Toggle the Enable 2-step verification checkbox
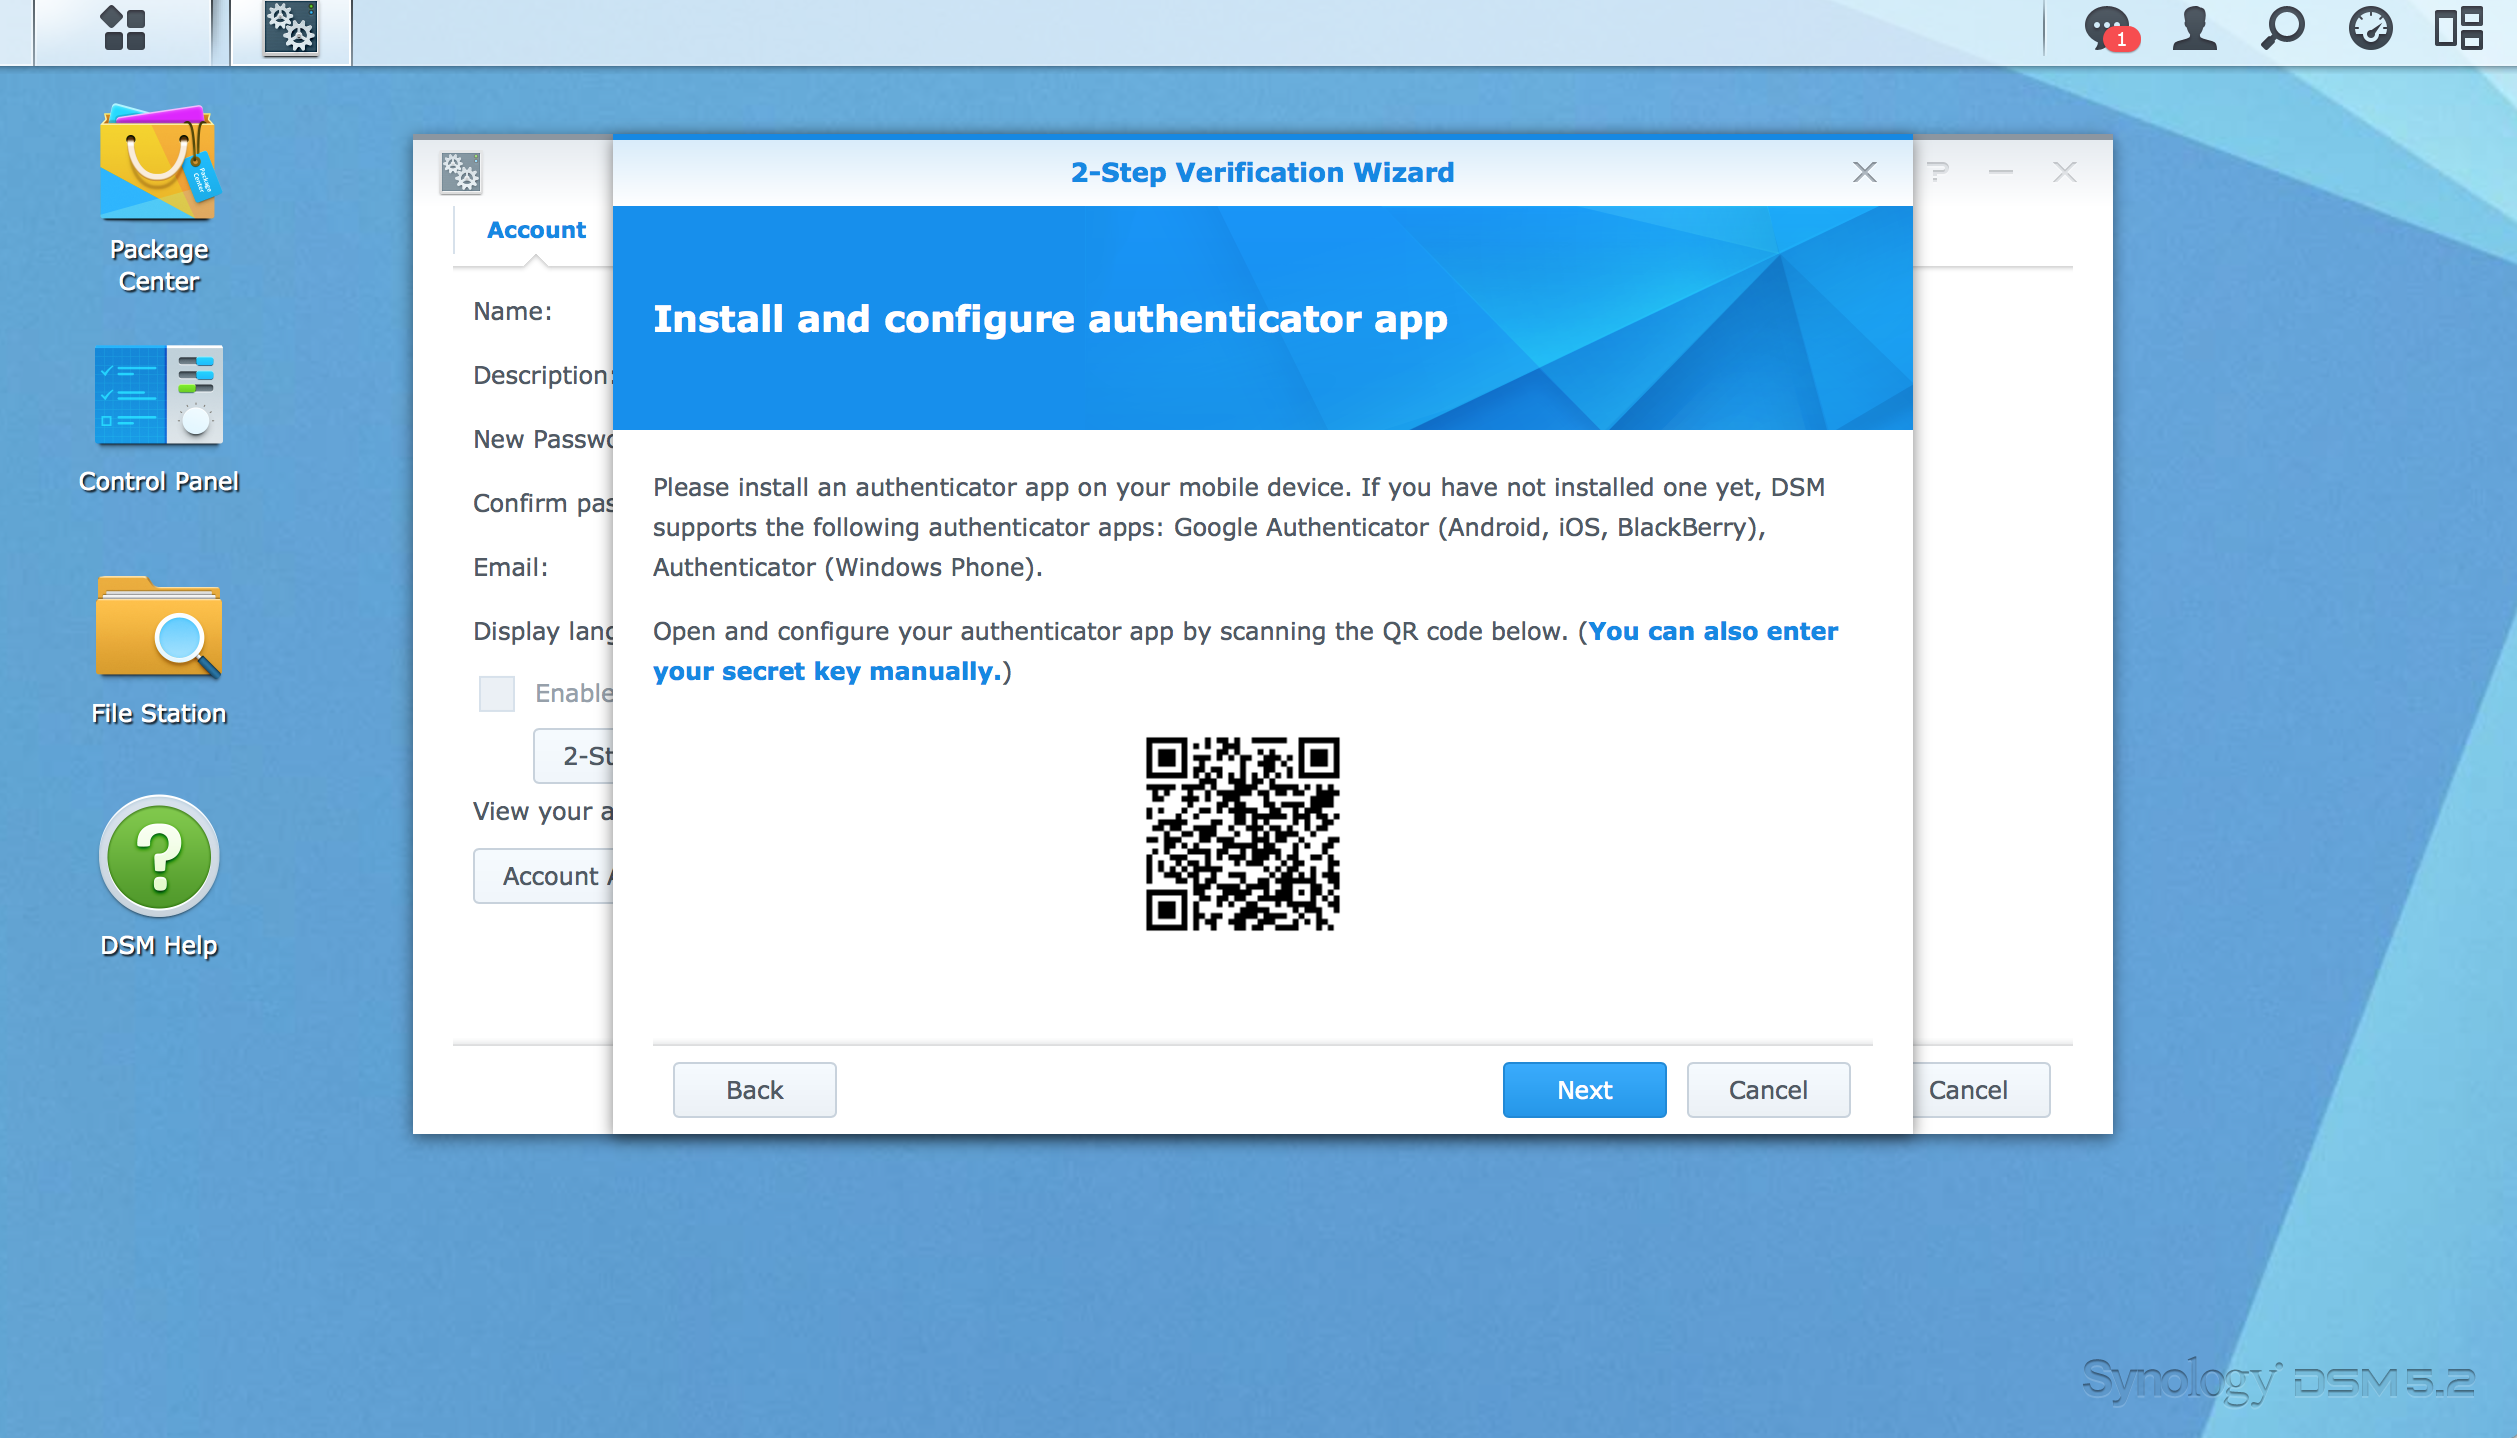The image size is (2517, 1438). (x=496, y=693)
